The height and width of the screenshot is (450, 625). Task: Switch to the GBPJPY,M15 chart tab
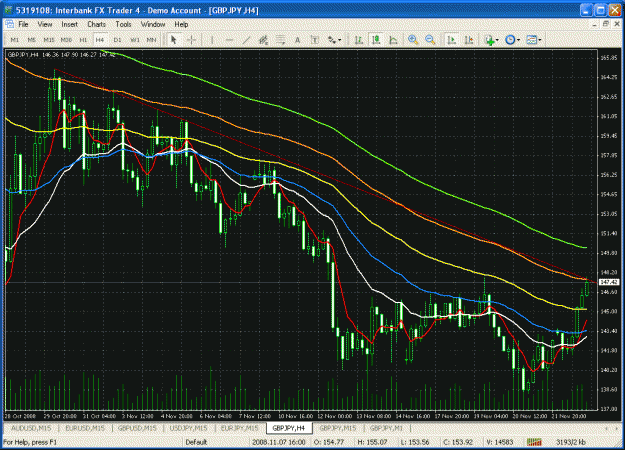tap(338, 428)
